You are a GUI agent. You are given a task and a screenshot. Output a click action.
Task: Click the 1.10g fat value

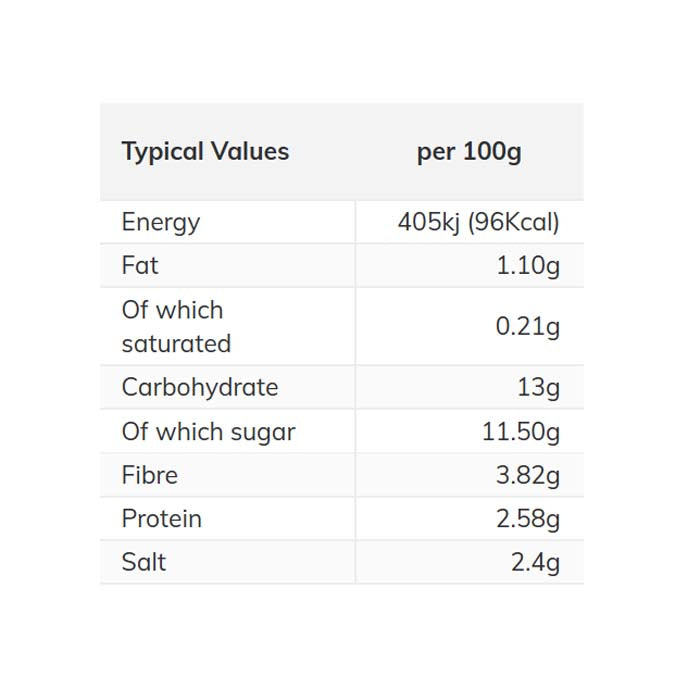pyautogui.click(x=528, y=266)
